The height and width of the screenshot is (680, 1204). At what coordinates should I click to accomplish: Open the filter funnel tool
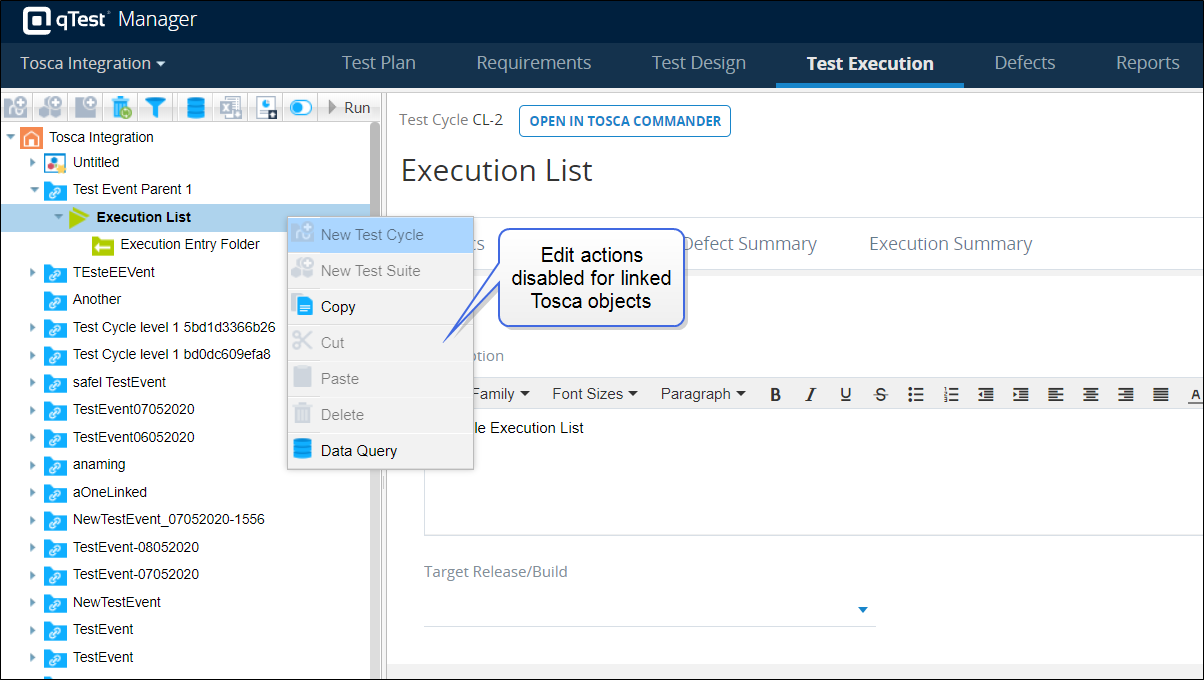155,107
